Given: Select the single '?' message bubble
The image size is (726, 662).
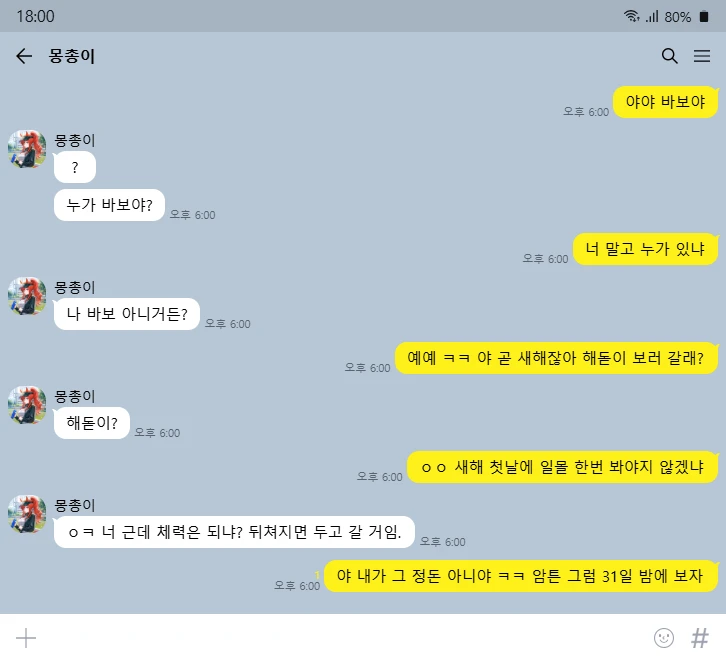Looking at the screenshot, I should 75,167.
